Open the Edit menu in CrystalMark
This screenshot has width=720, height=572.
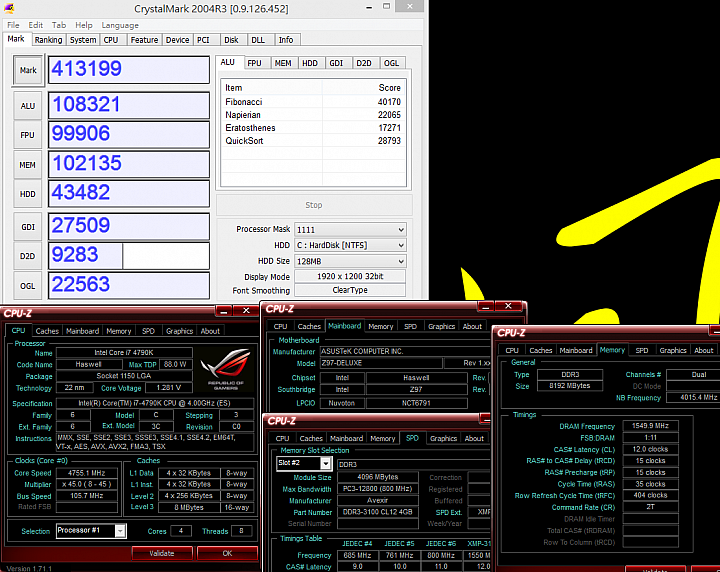(36, 25)
